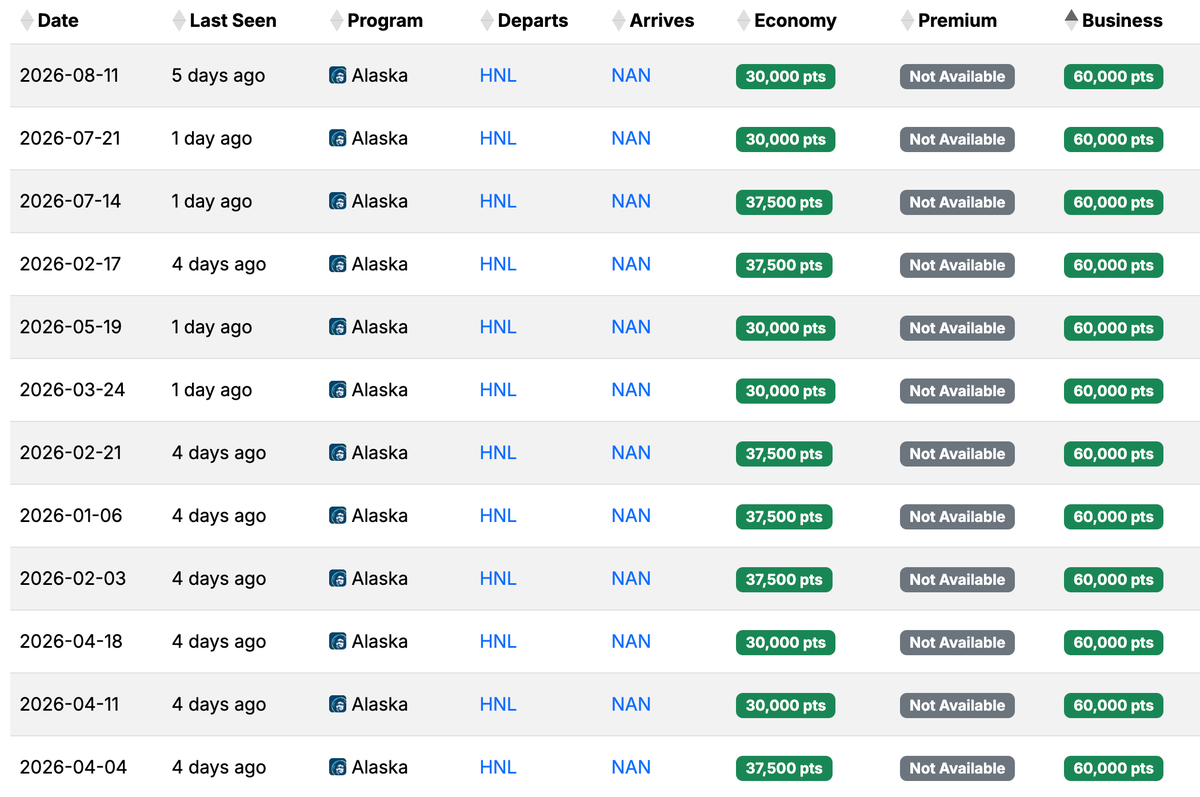
Task: Click Alaska logo in 2026-01-06 row
Action: click(x=338, y=517)
